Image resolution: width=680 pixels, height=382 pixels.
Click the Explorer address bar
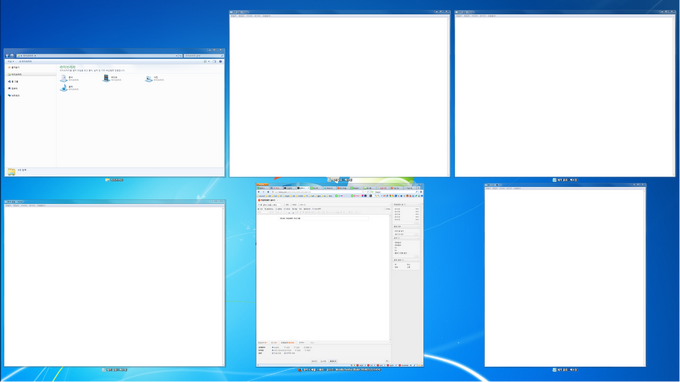pos(99,56)
